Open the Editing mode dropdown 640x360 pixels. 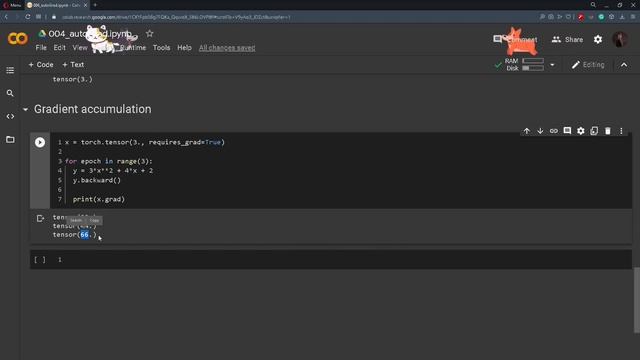[588, 65]
